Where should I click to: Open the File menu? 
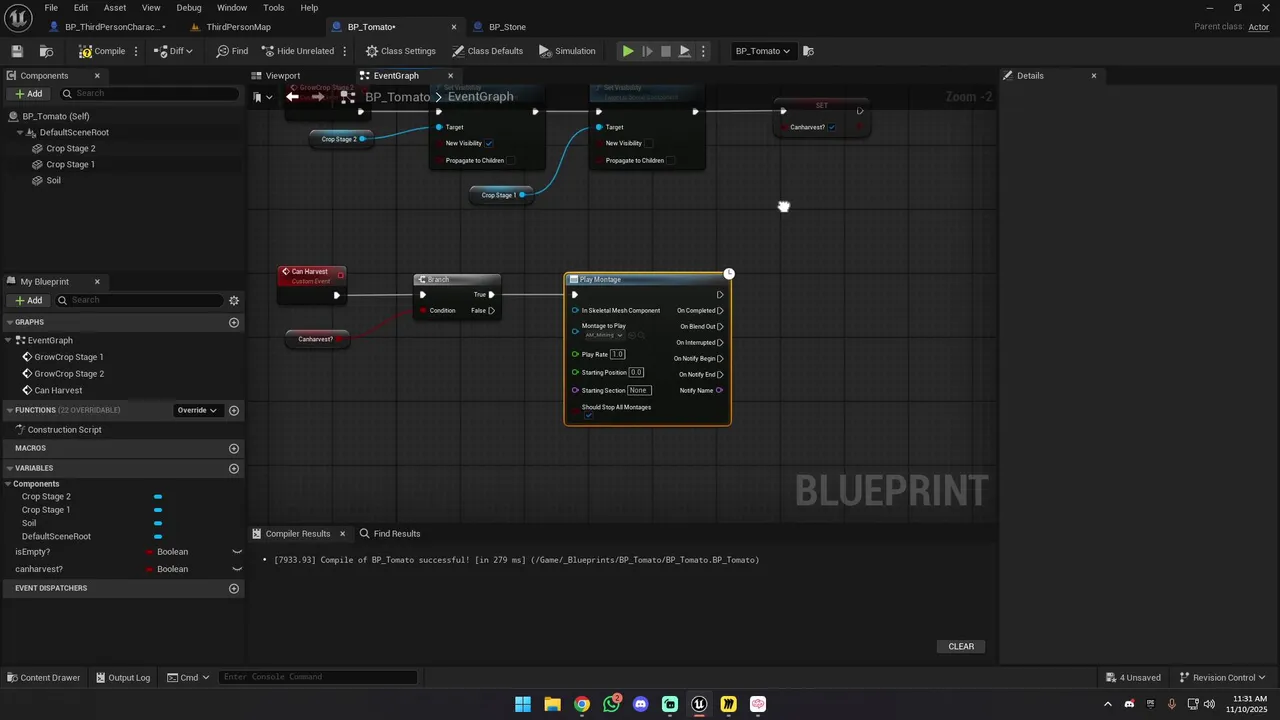pos(51,7)
